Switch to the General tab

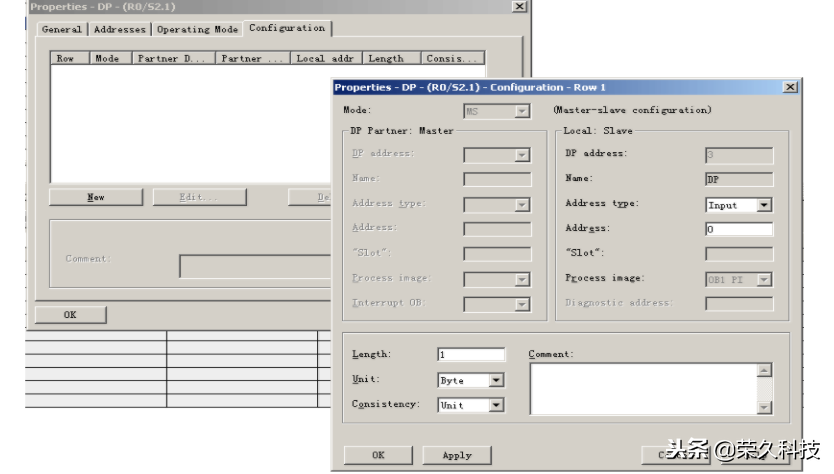[62, 30]
